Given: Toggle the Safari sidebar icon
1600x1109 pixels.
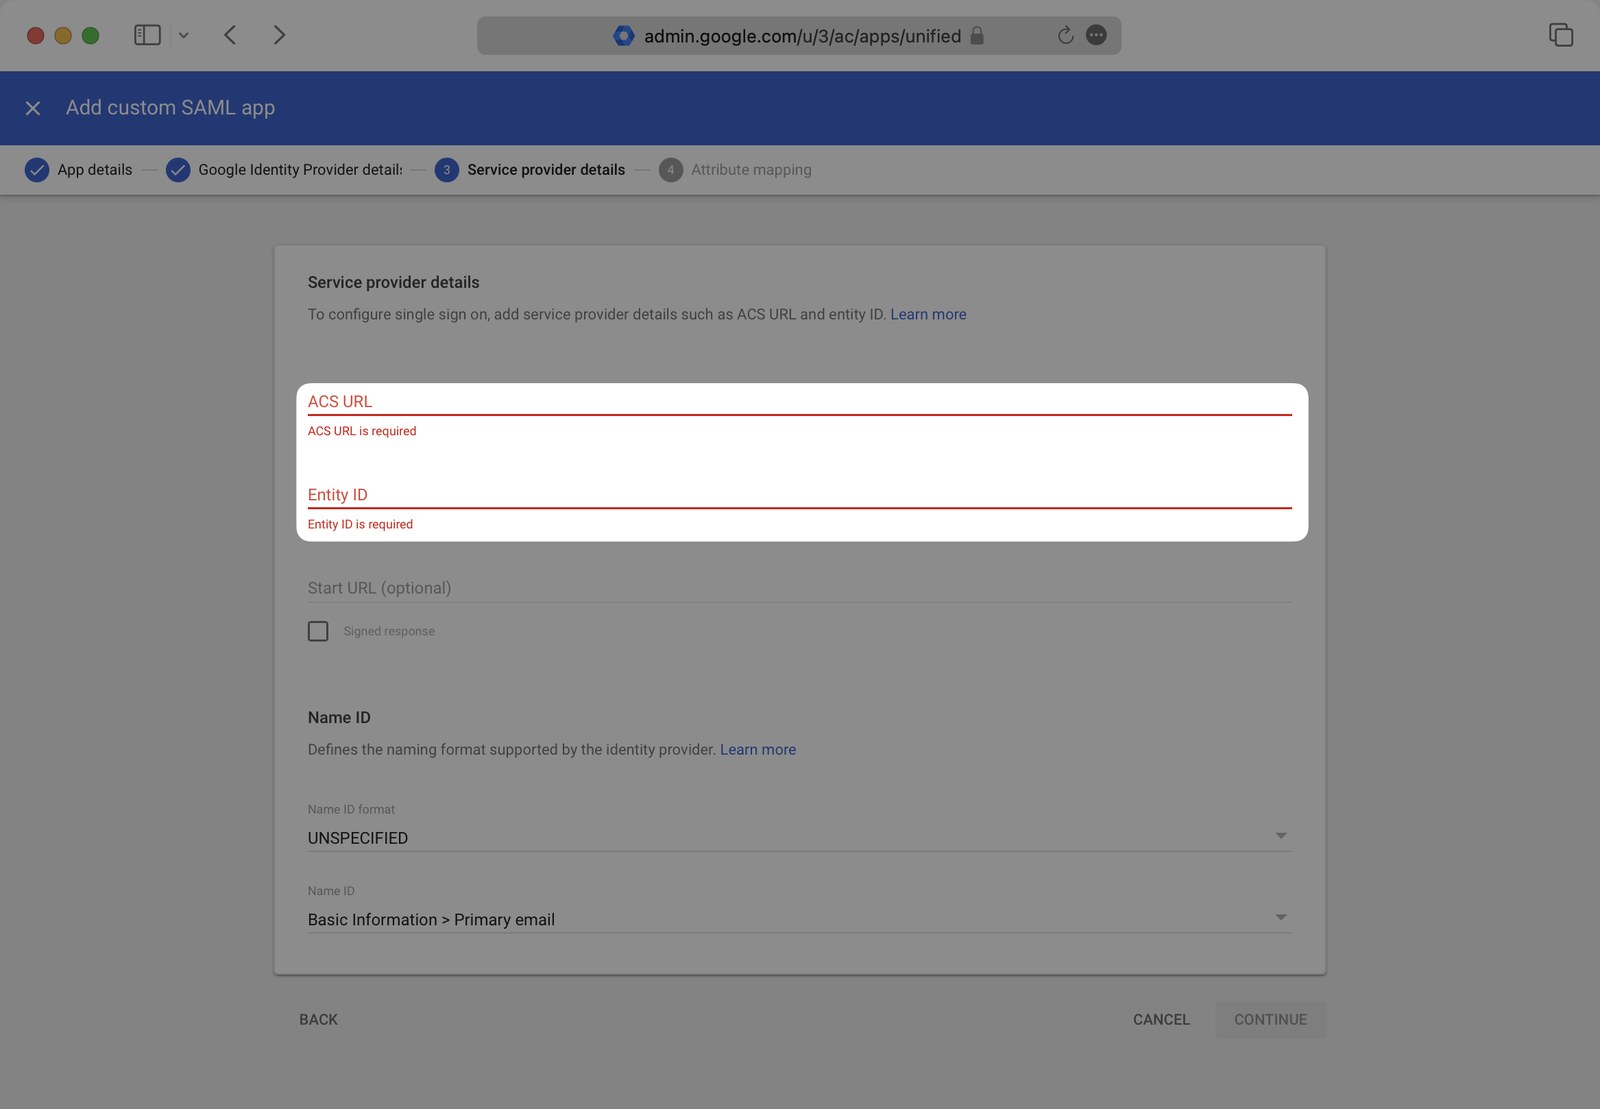Looking at the screenshot, I should point(147,35).
